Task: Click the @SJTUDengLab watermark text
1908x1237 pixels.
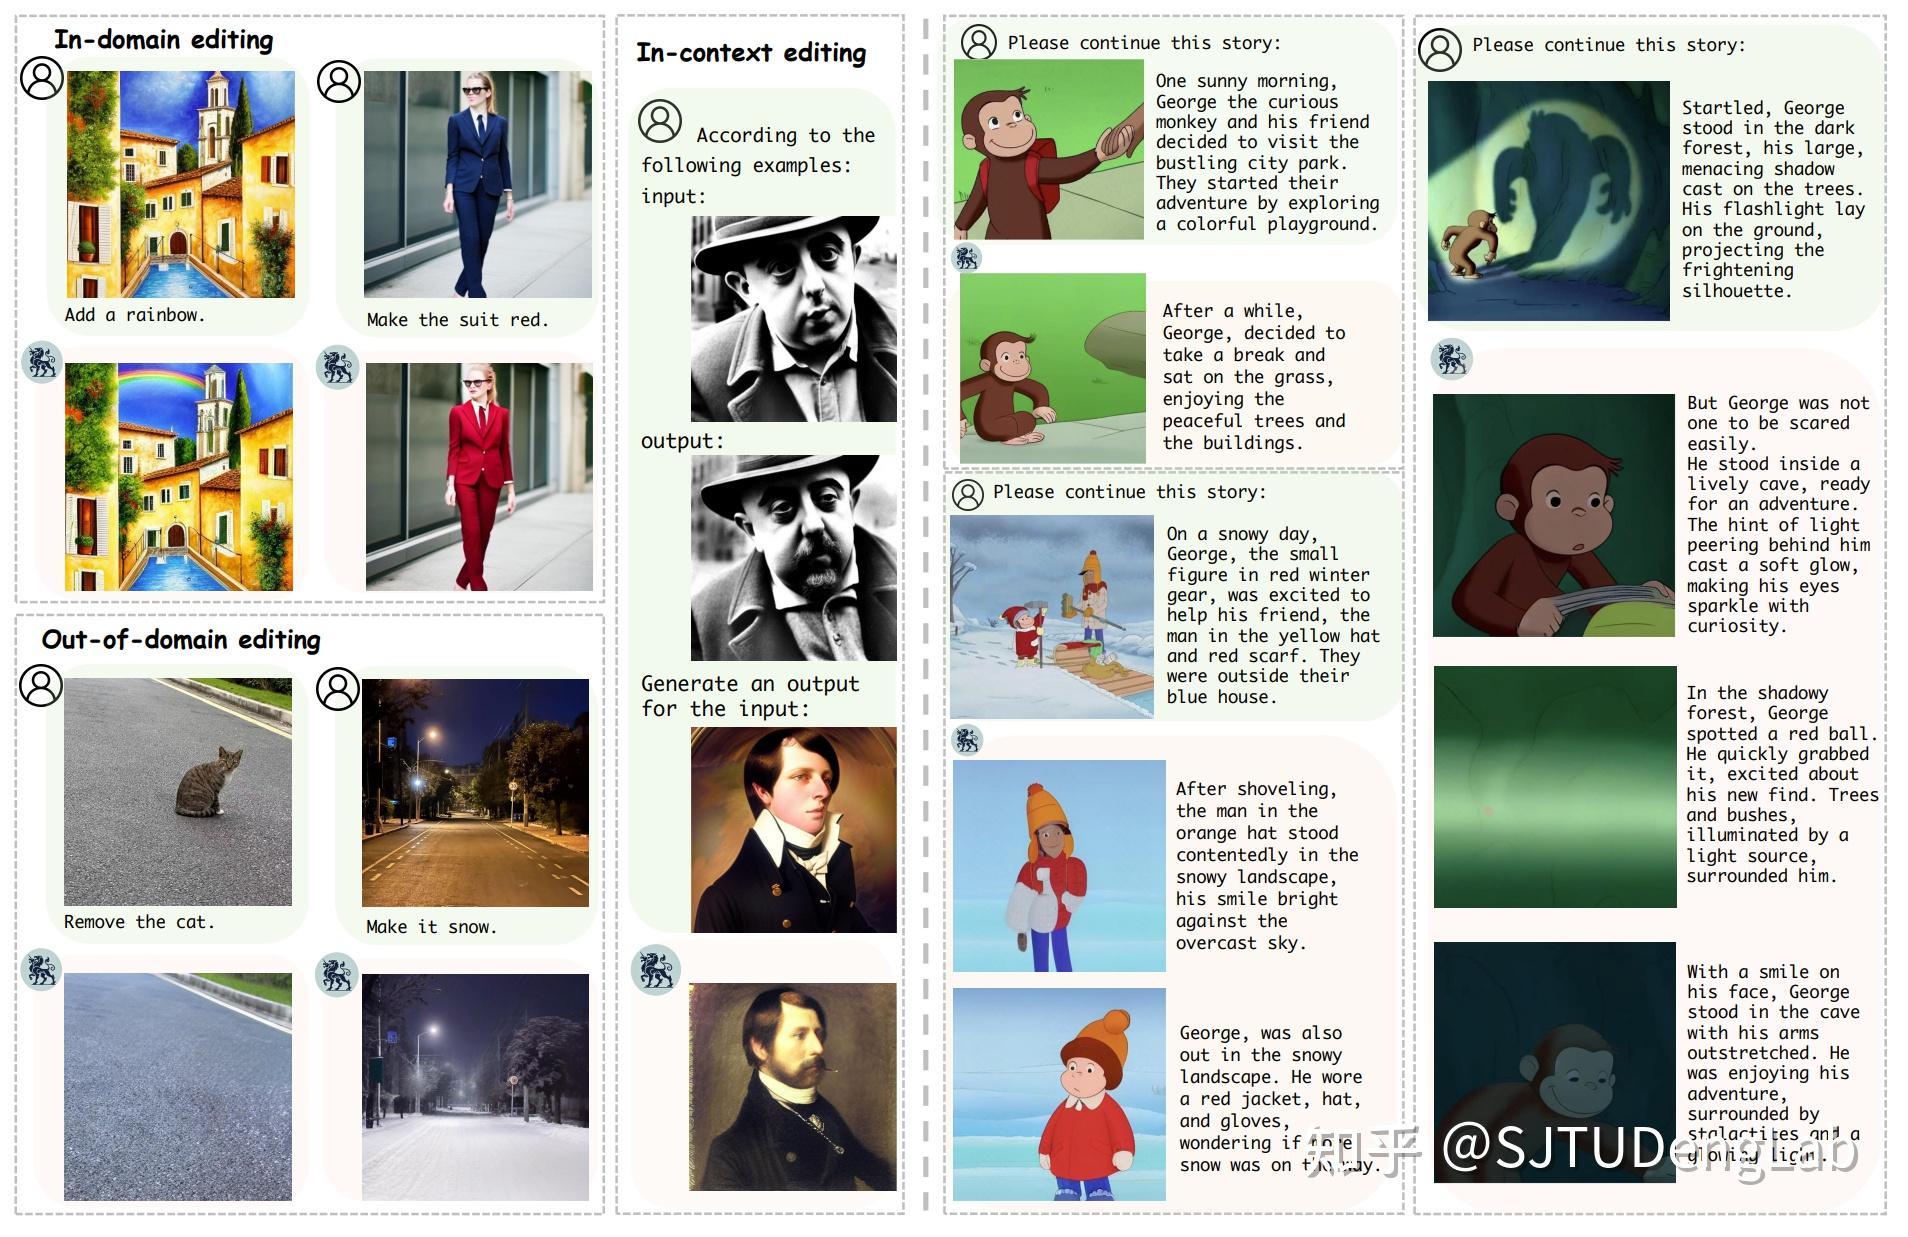Action: [x=1650, y=1148]
